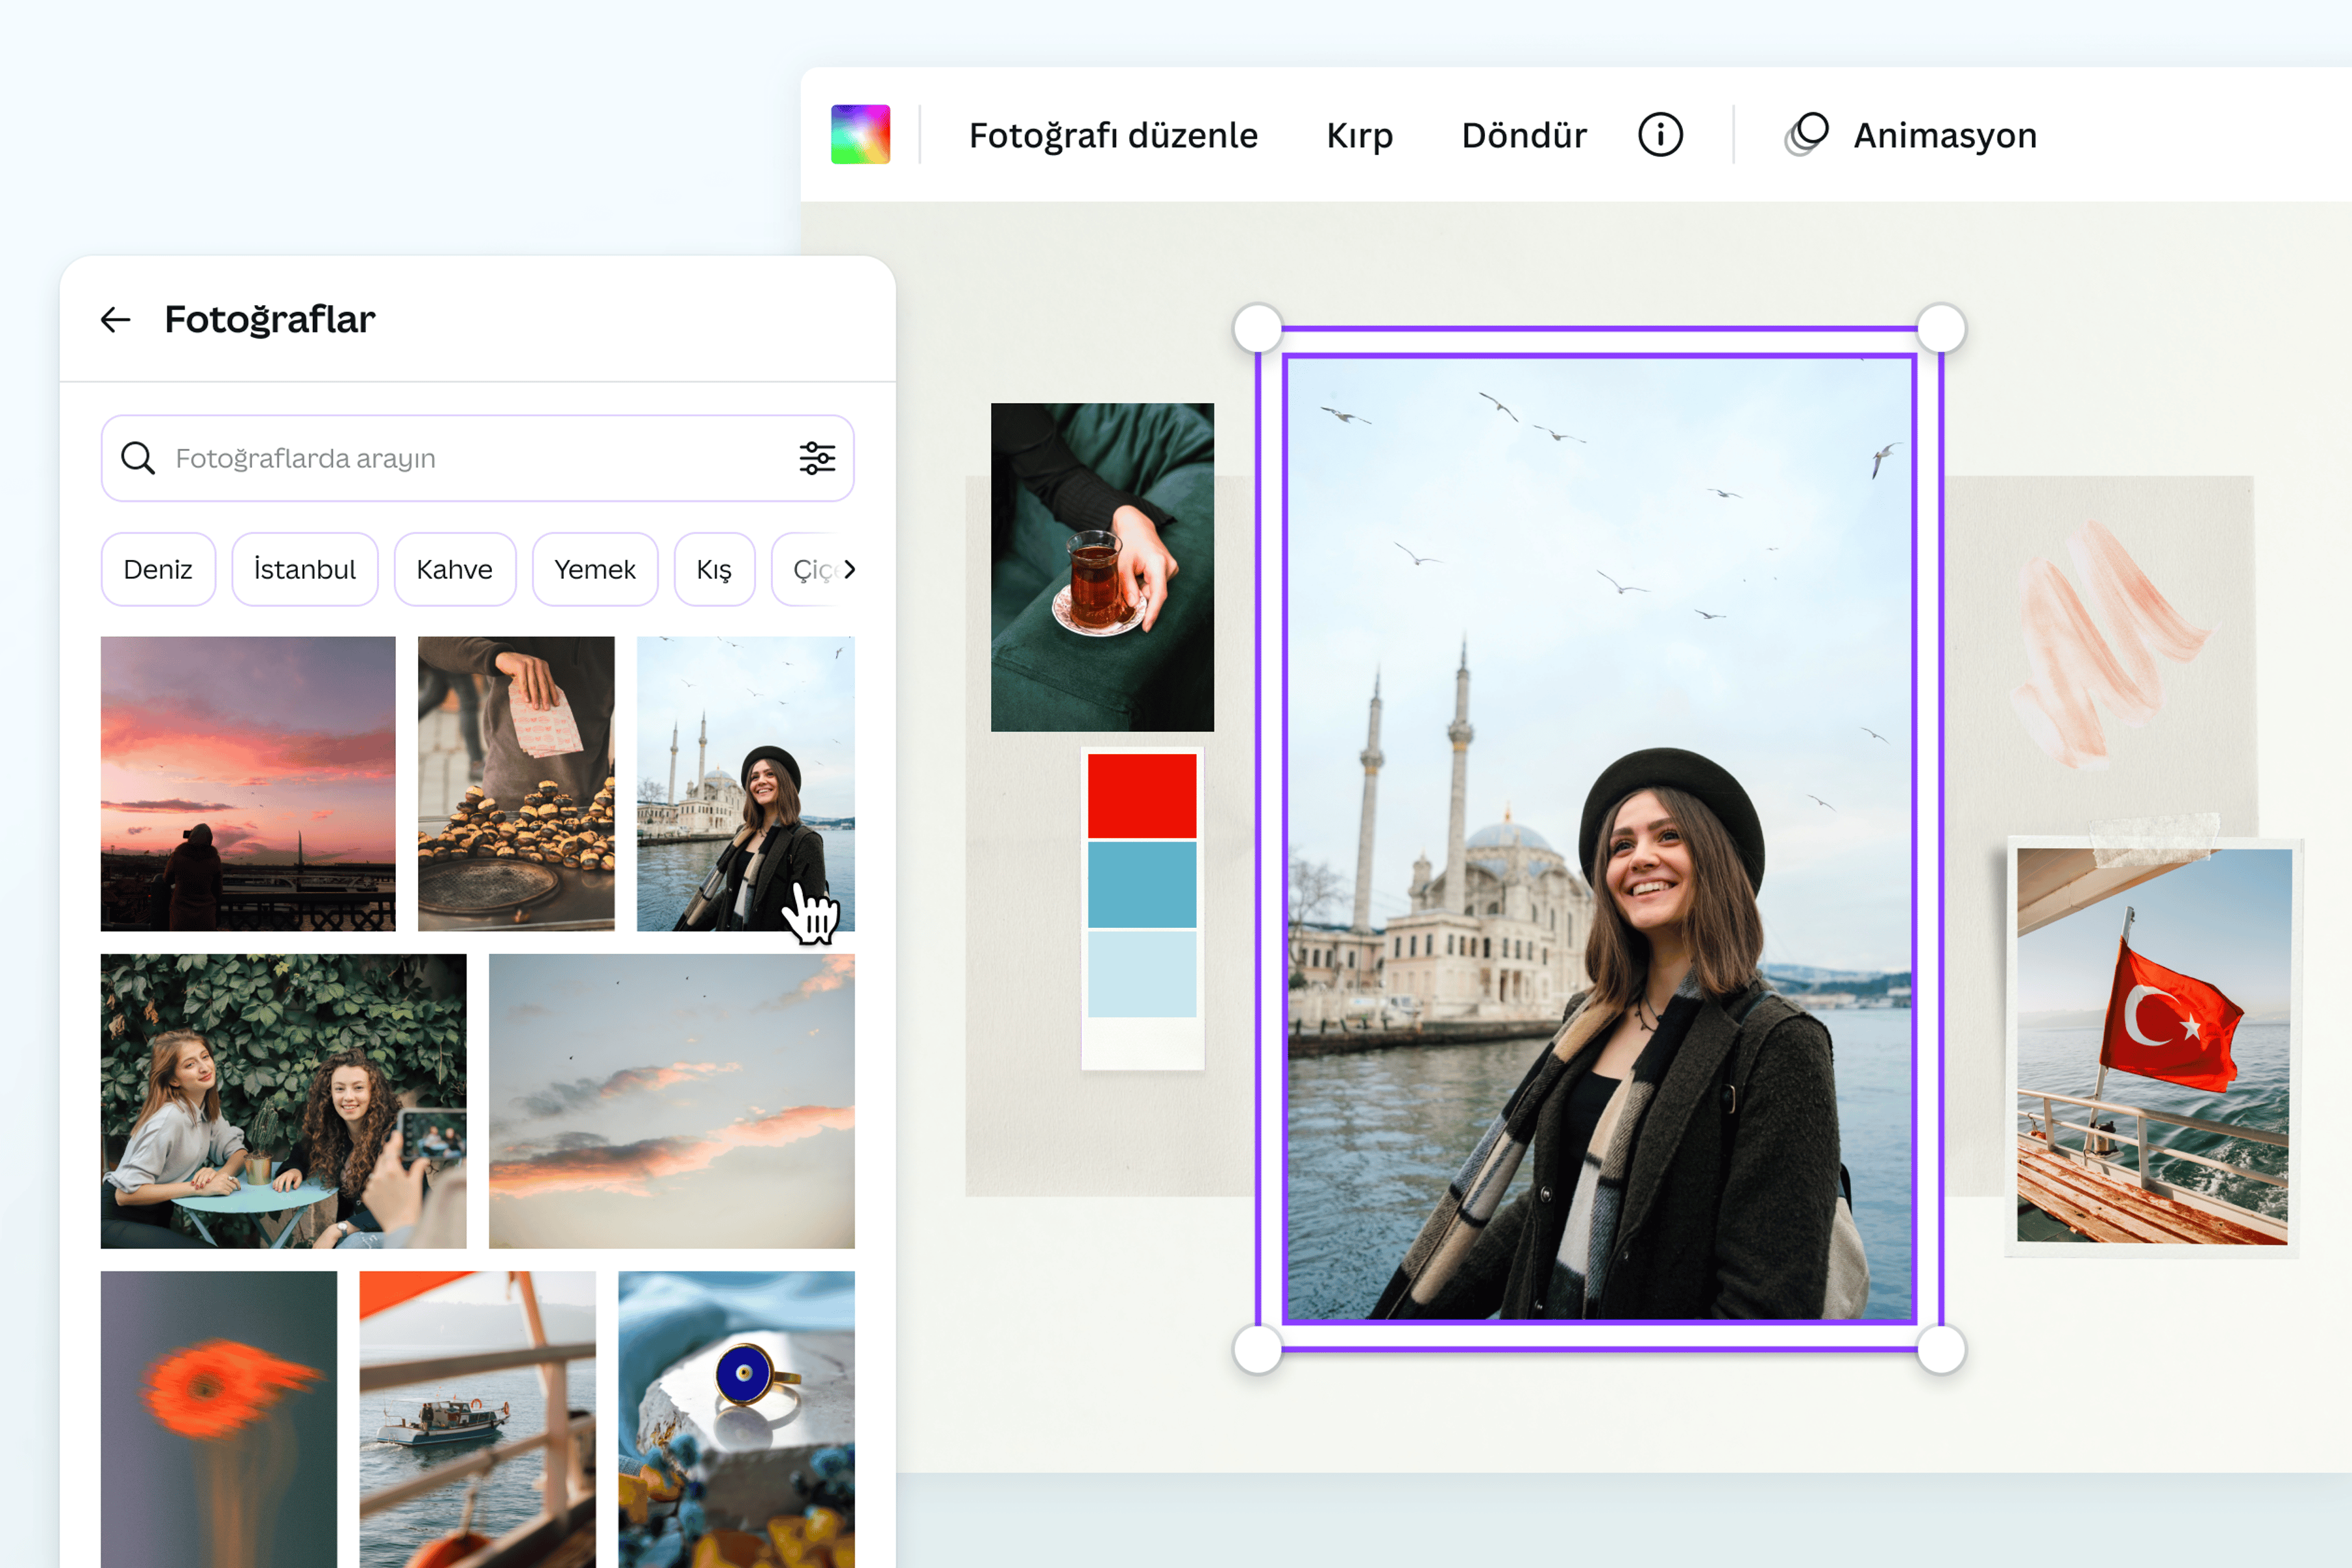Select the Deniz category chip
Image resolution: width=2352 pixels, height=1568 pixels.
coord(158,569)
